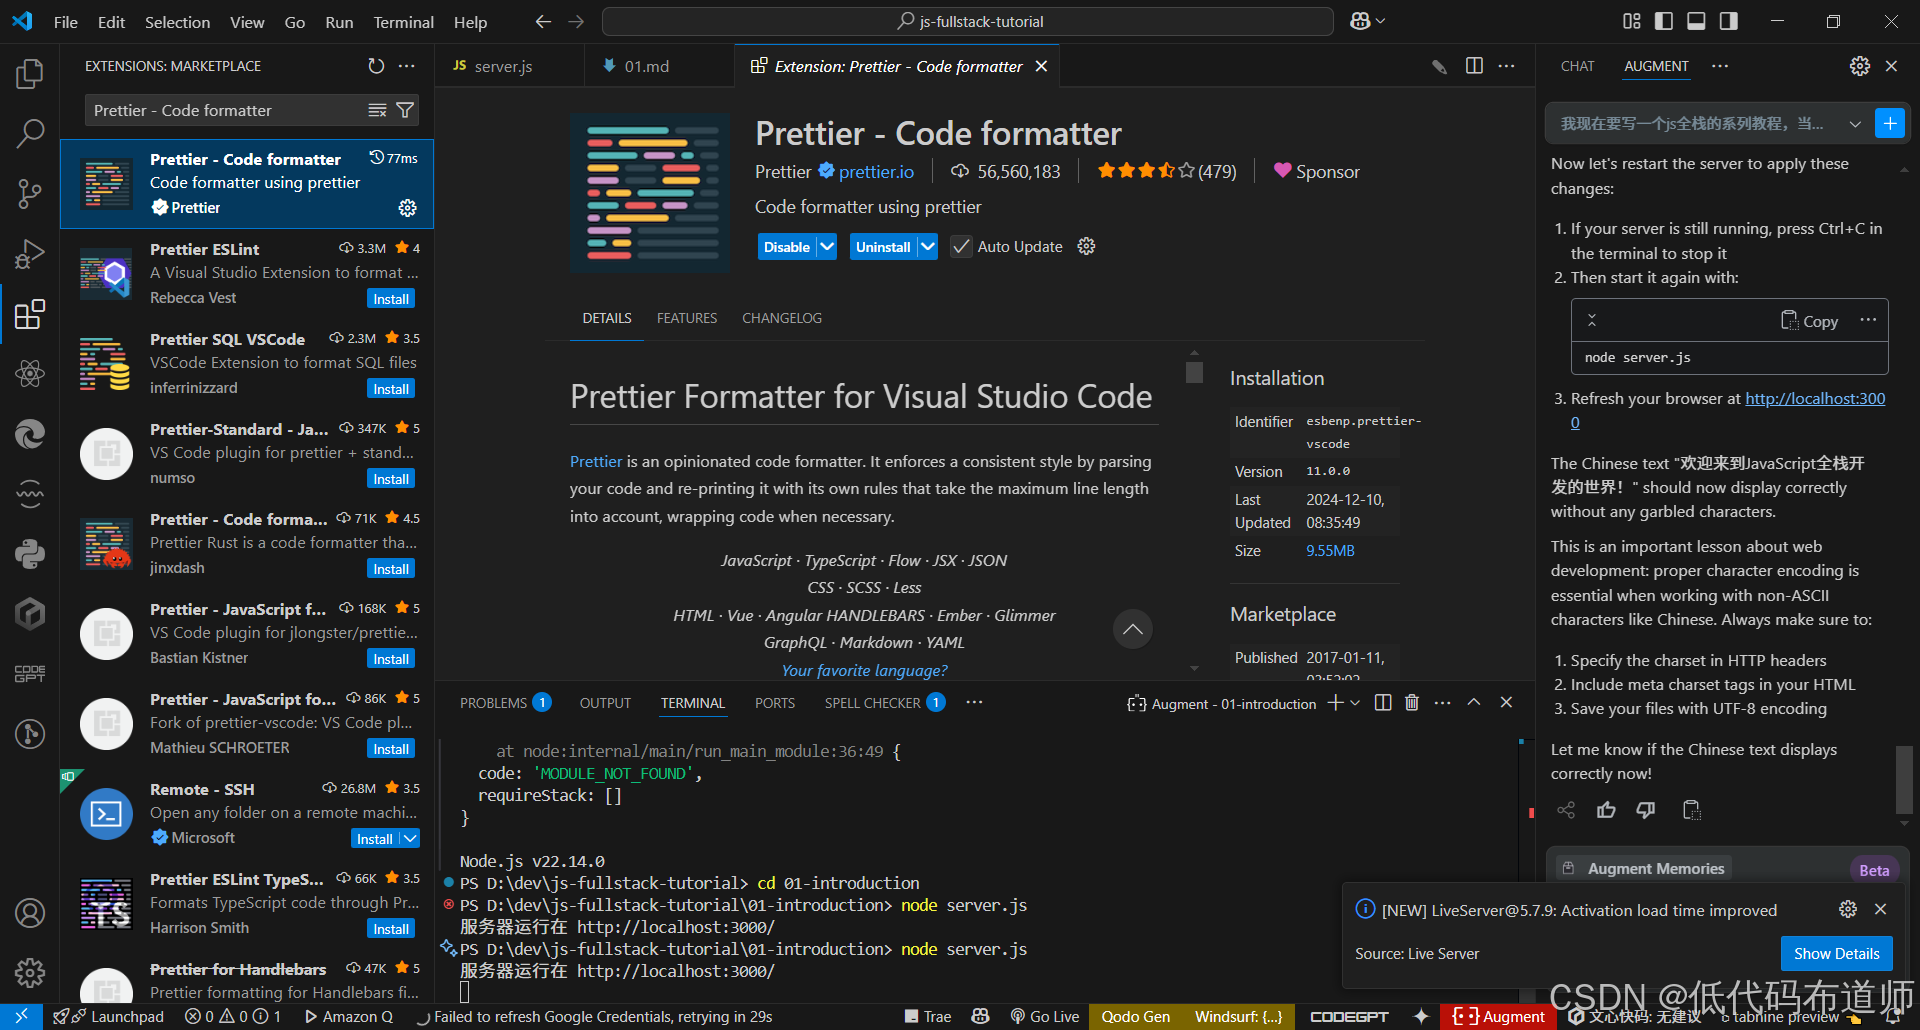Give thumbs down to Augment response
This screenshot has height=1030, width=1920.
tap(1646, 810)
